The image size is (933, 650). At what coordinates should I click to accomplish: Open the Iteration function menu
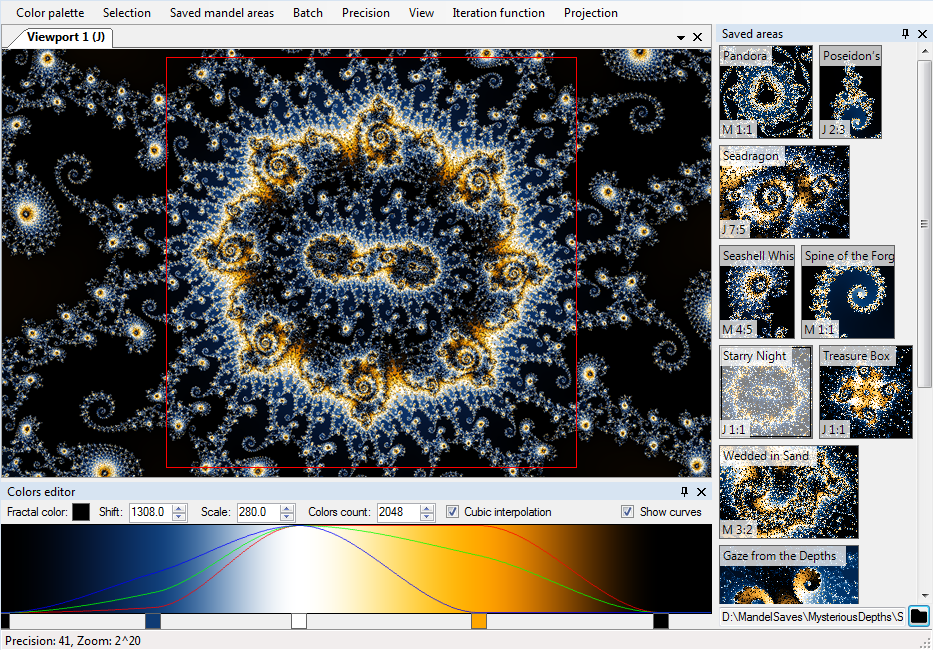(x=498, y=13)
